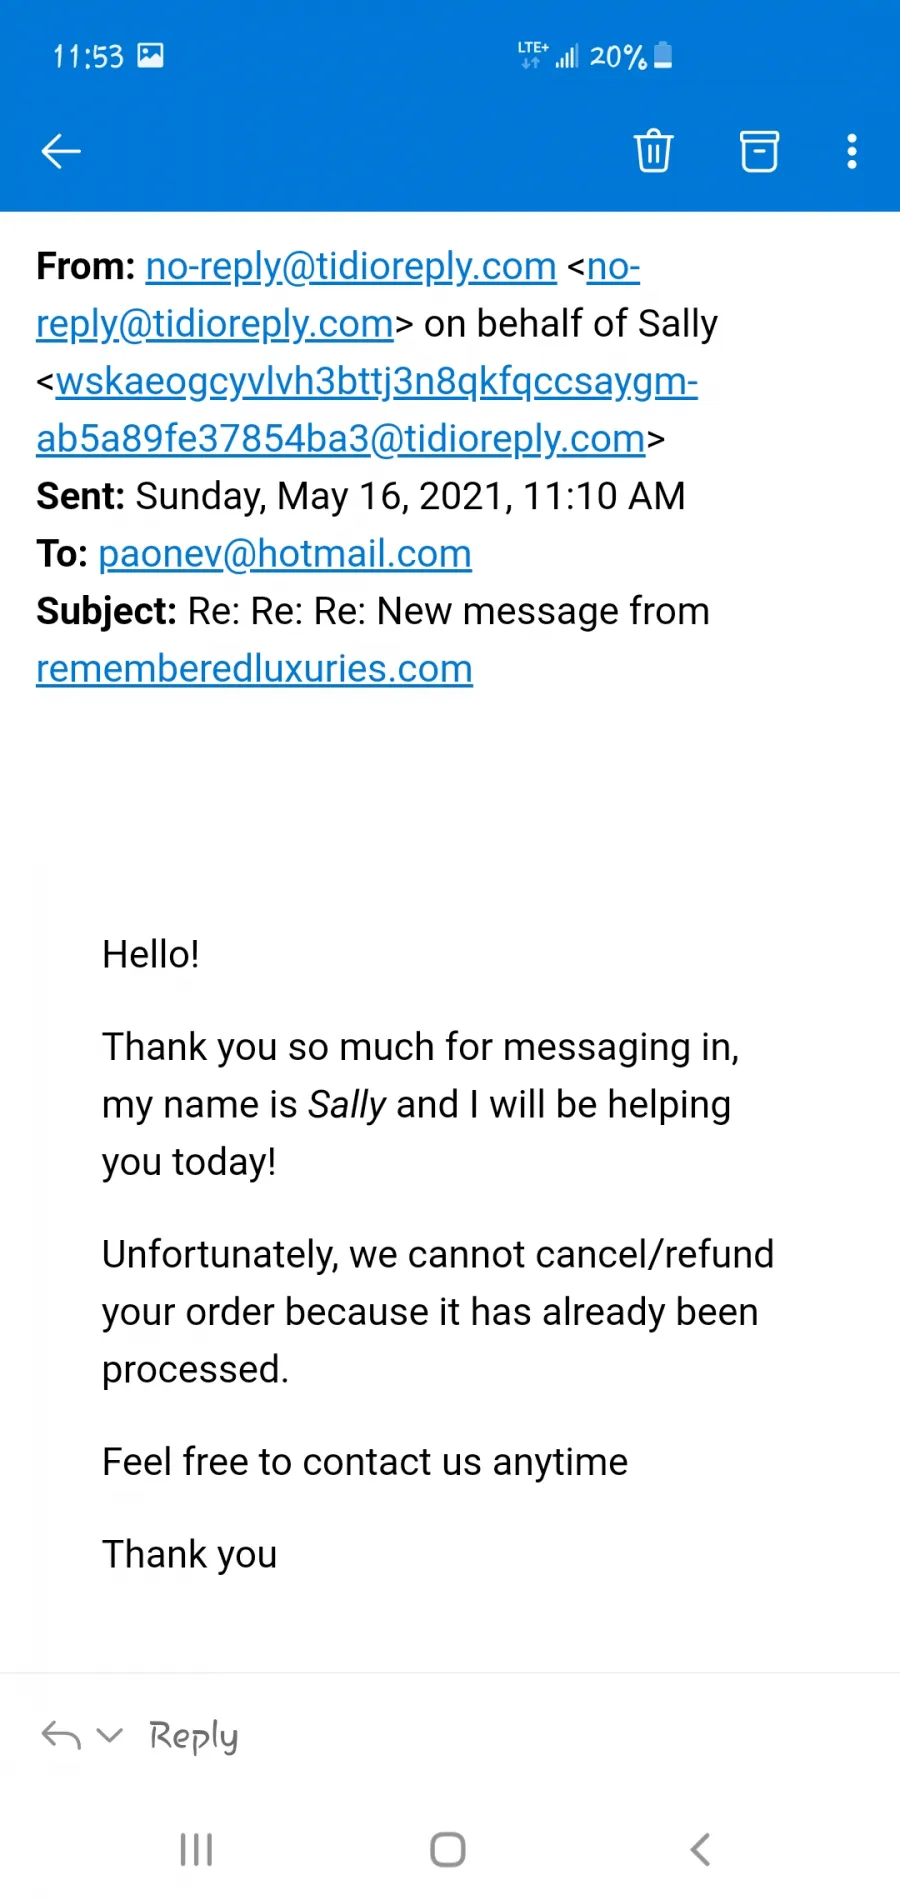Archive the email using box icon
The image size is (900, 1900).
tap(759, 151)
